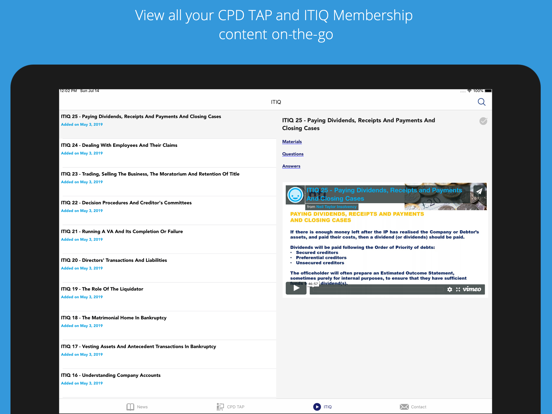Select ITIQ 20 - Directors' Transactions item
This screenshot has width=552, height=414.
pyautogui.click(x=168, y=268)
